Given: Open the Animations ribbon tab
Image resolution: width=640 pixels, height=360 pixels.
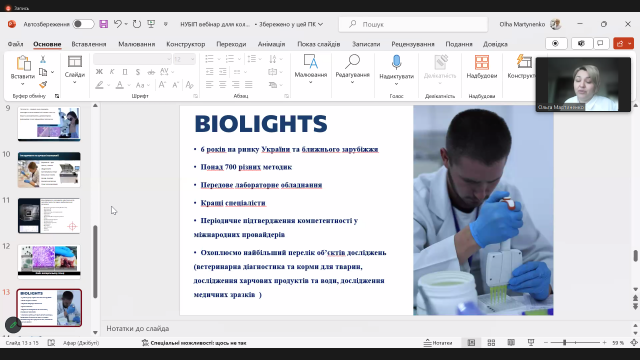Looking at the screenshot, I should [271, 44].
